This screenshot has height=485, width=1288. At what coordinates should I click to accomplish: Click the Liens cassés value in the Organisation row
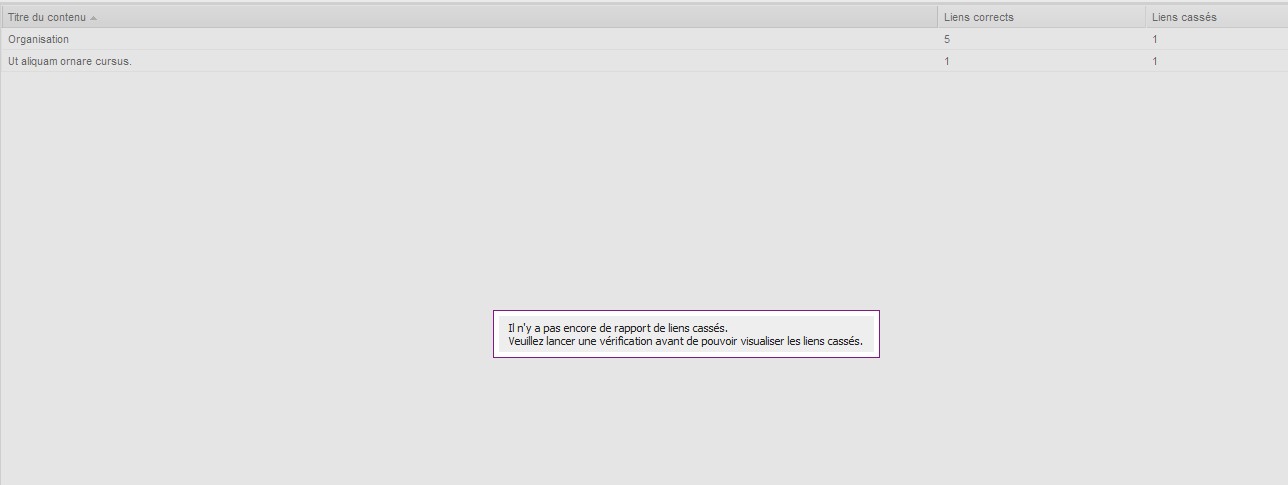tap(1155, 39)
